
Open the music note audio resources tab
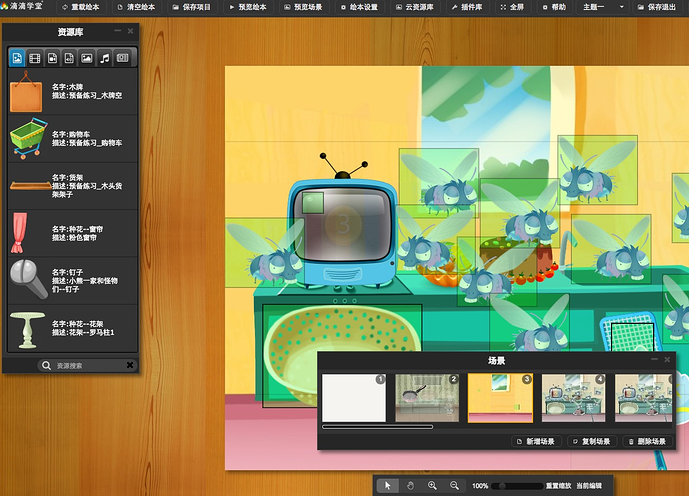tap(105, 58)
